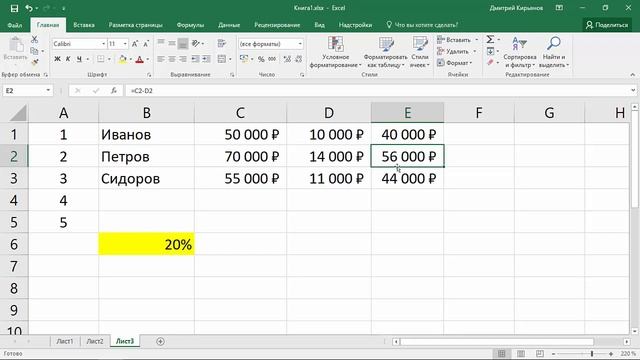
Task: Click the Вставить cells button
Action: pyautogui.click(x=454, y=40)
